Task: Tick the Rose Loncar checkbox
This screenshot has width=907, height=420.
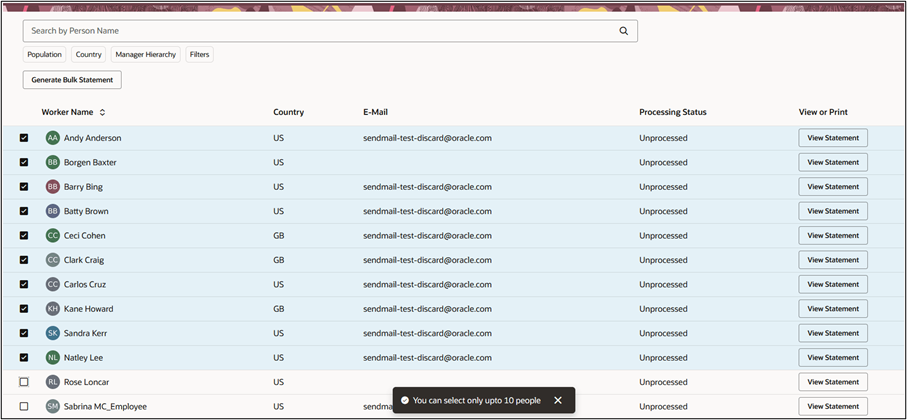Action: pos(24,382)
